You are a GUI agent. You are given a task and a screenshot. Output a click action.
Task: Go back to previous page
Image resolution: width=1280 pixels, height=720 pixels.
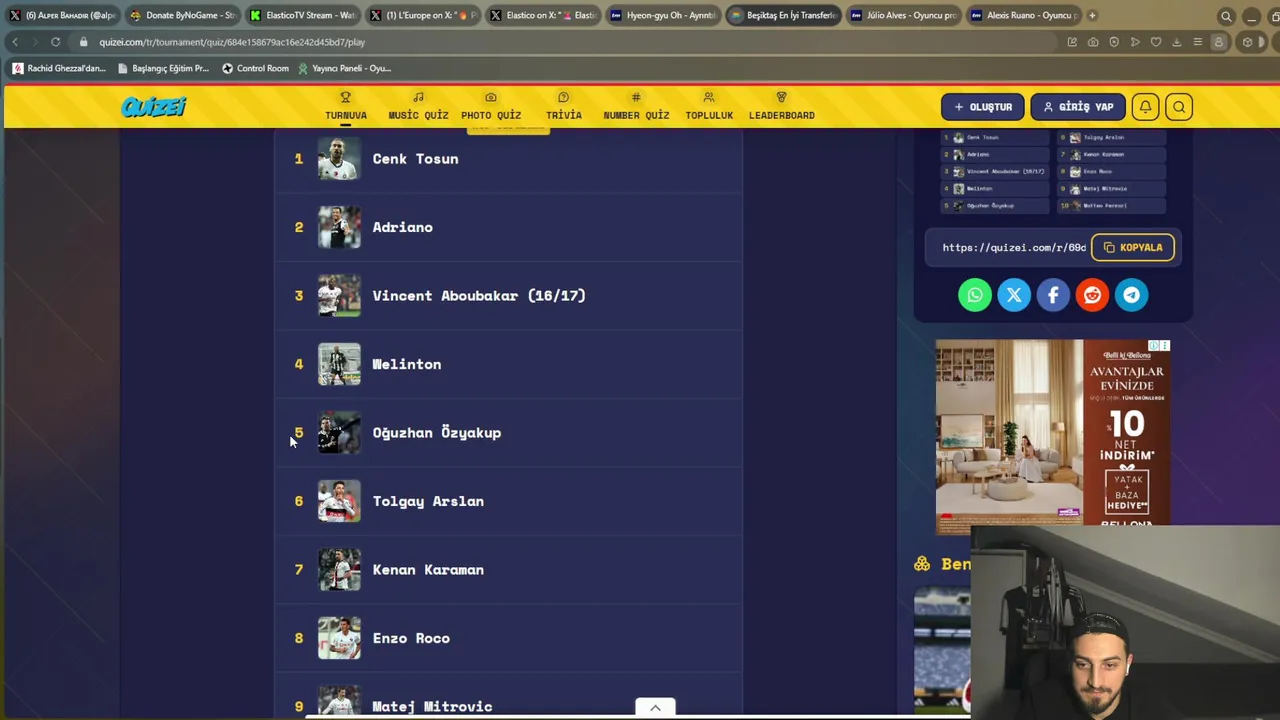[x=14, y=42]
